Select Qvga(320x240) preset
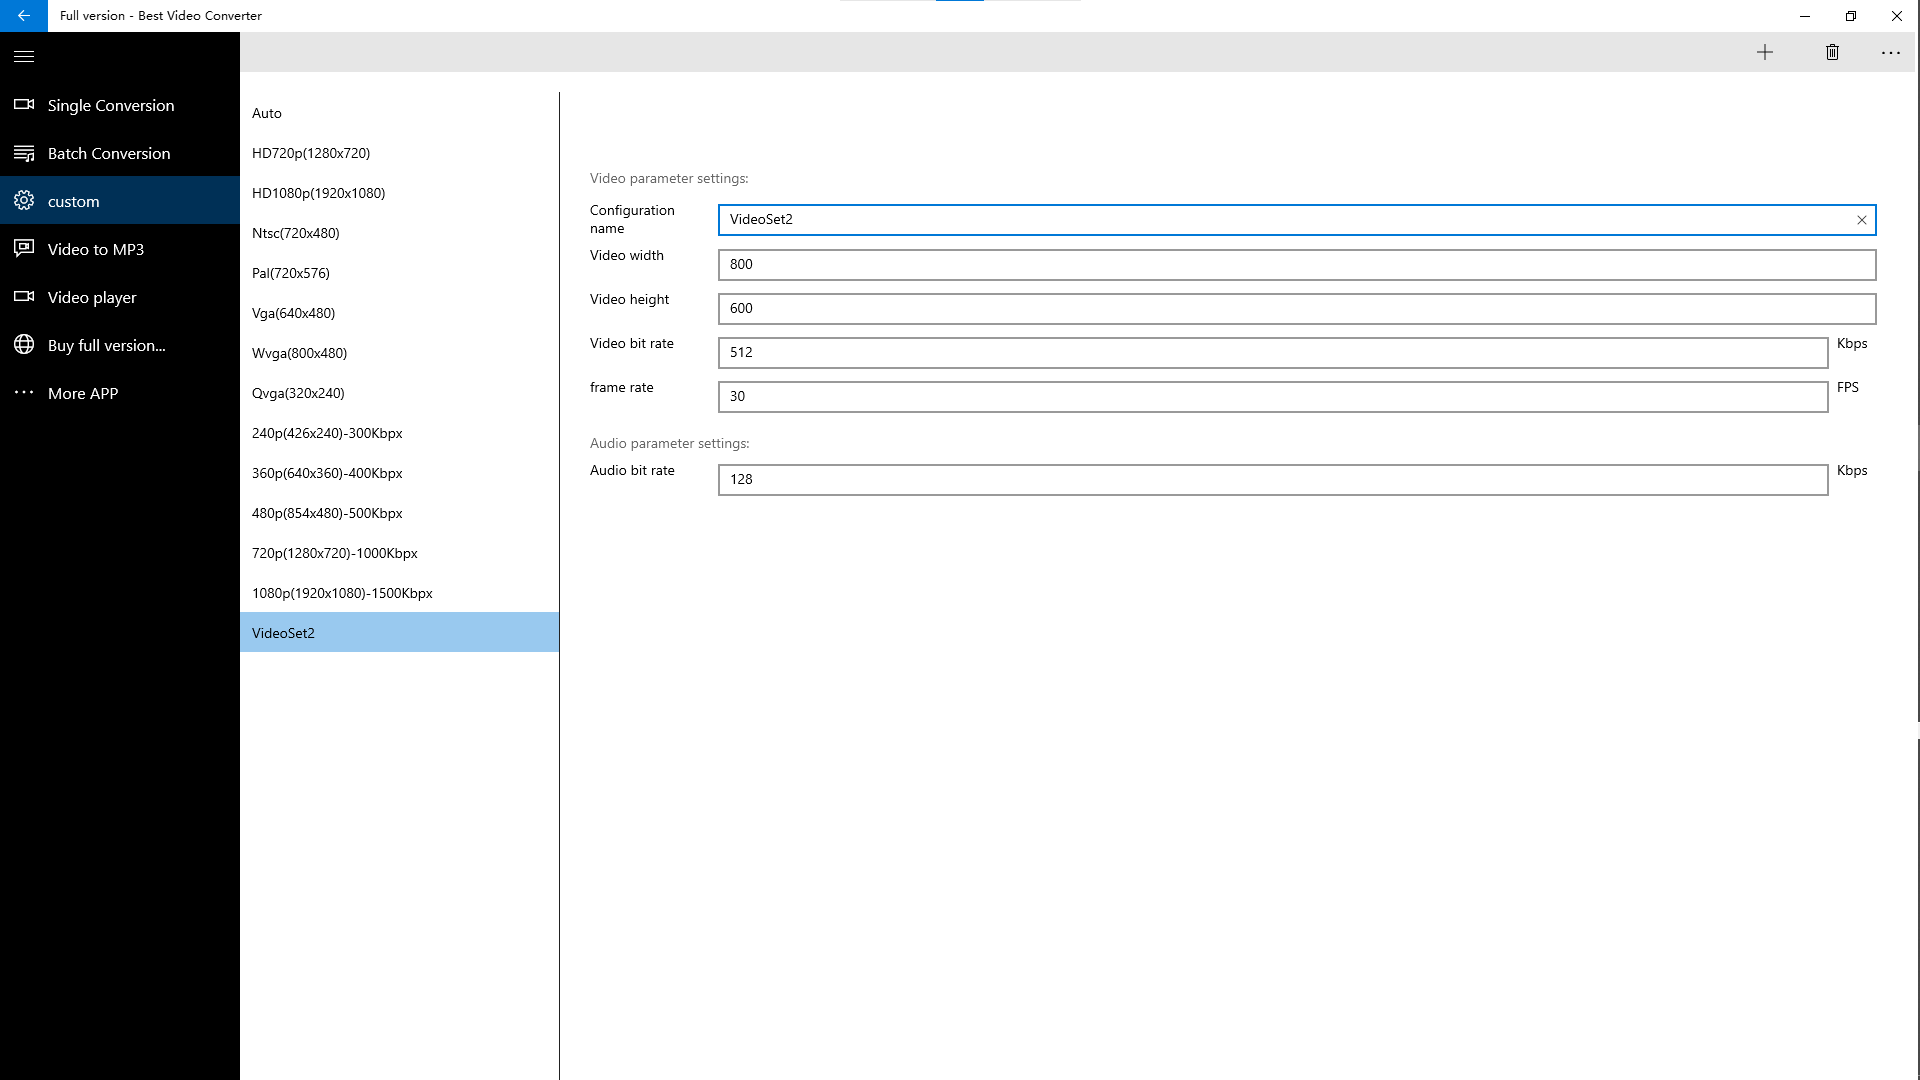 tap(399, 393)
